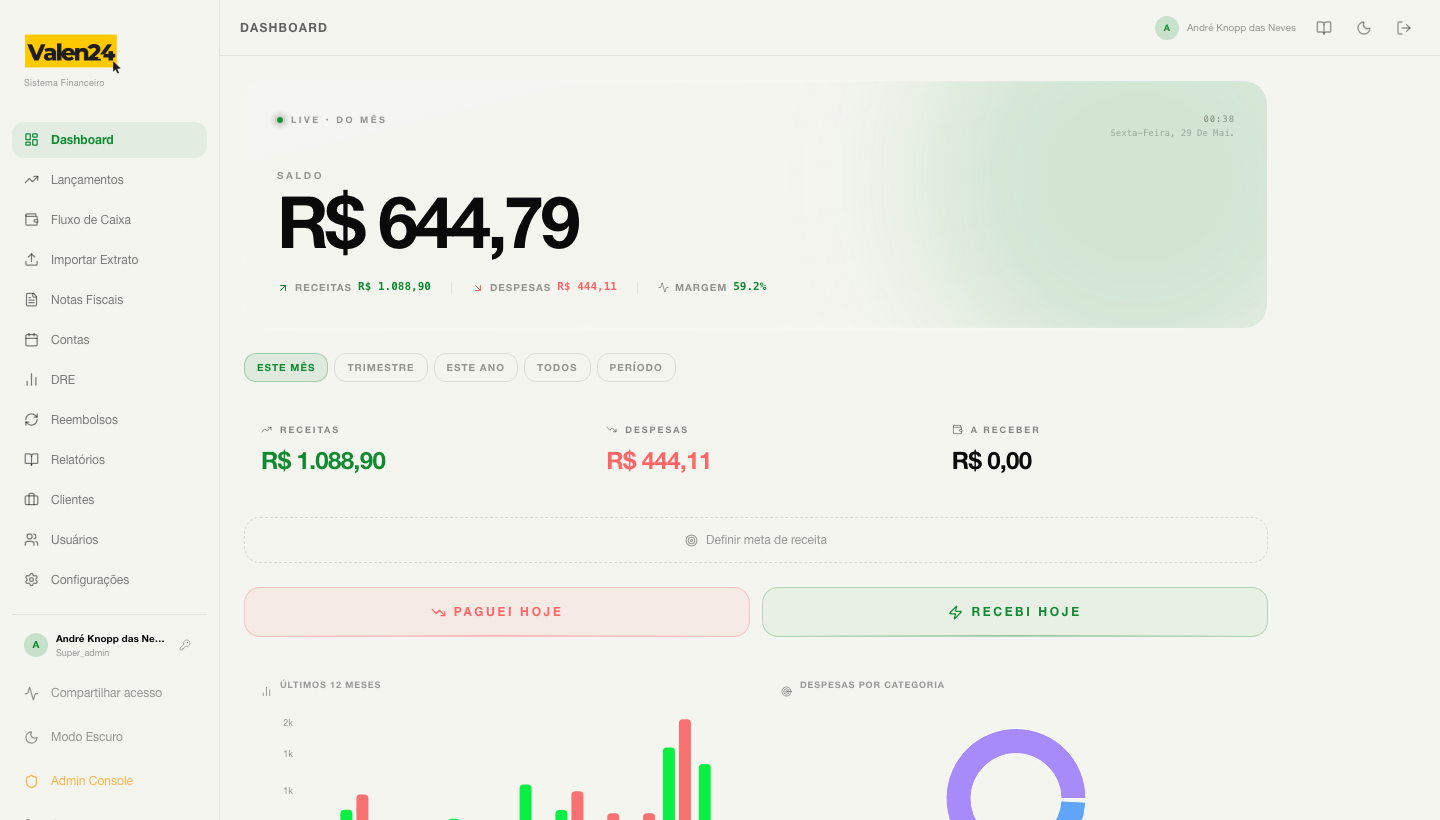The width and height of the screenshot is (1440, 820).
Task: Toggle Modo Escuro in the sidebar
Action: pyautogui.click(x=109, y=737)
